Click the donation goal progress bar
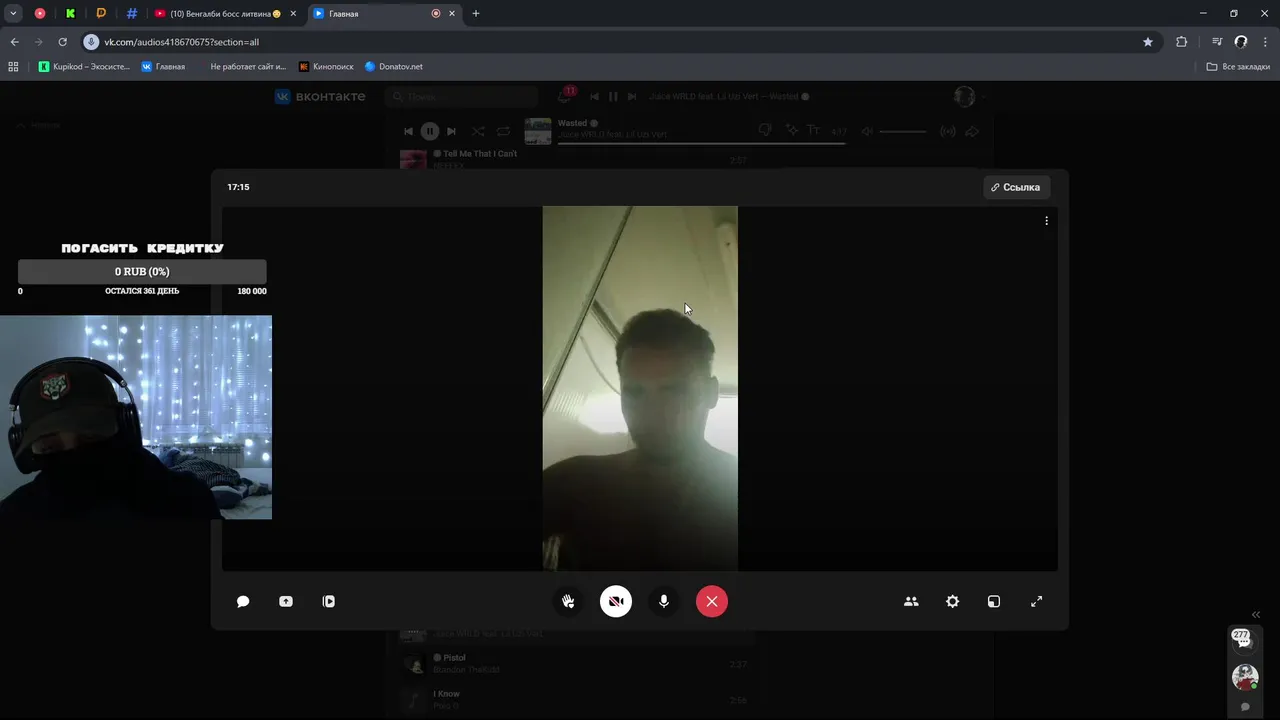 coord(142,271)
